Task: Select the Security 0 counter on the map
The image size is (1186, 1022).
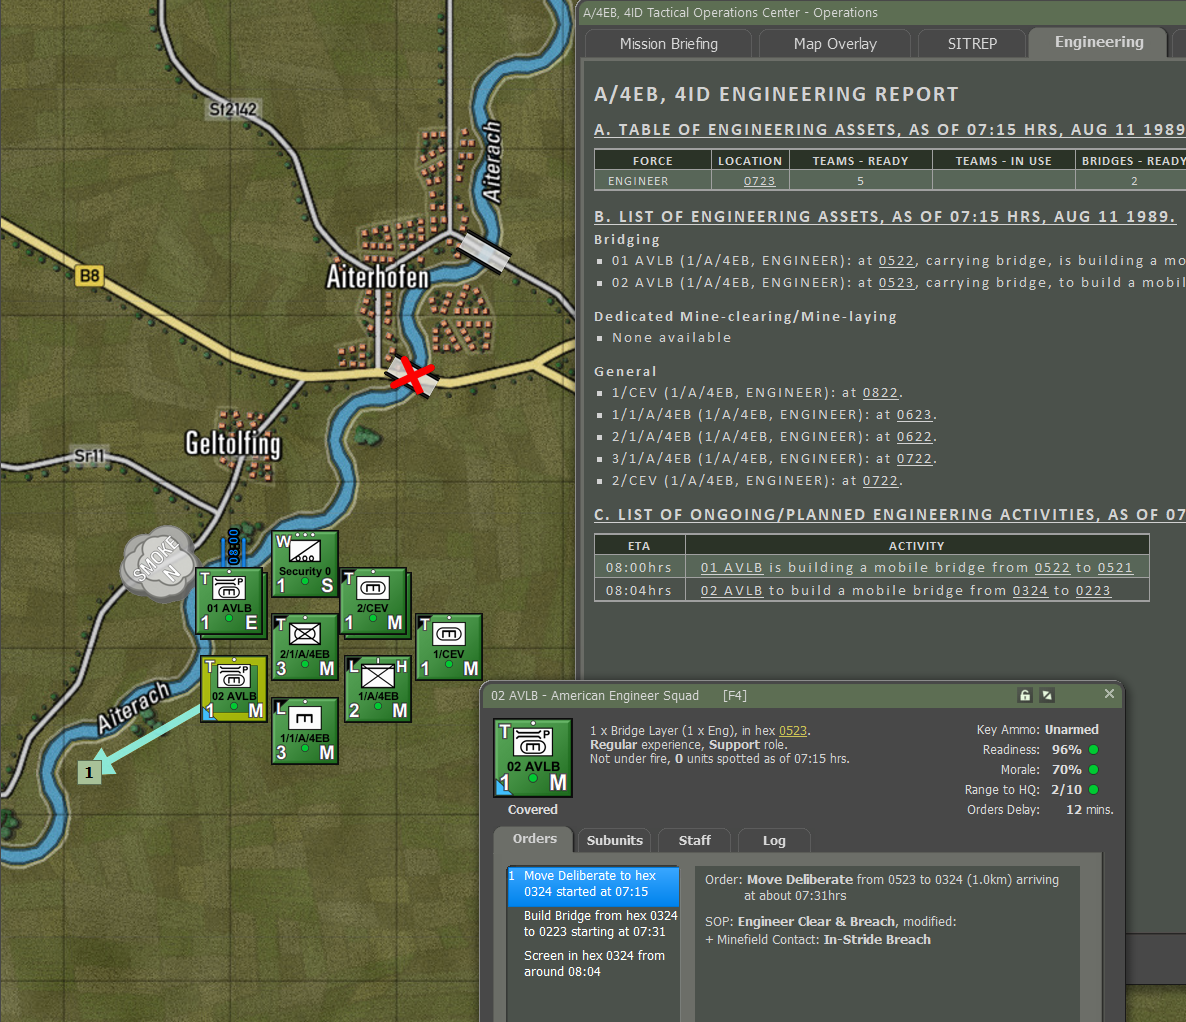Action: pyautogui.click(x=304, y=562)
